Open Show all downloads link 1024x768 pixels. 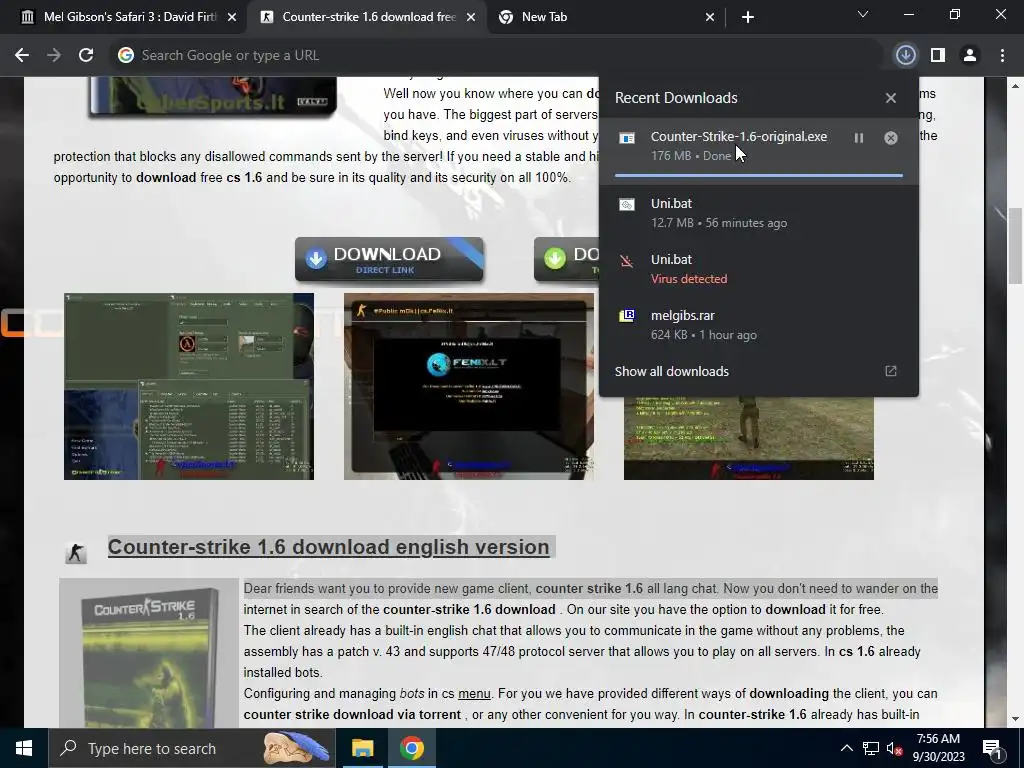671,371
